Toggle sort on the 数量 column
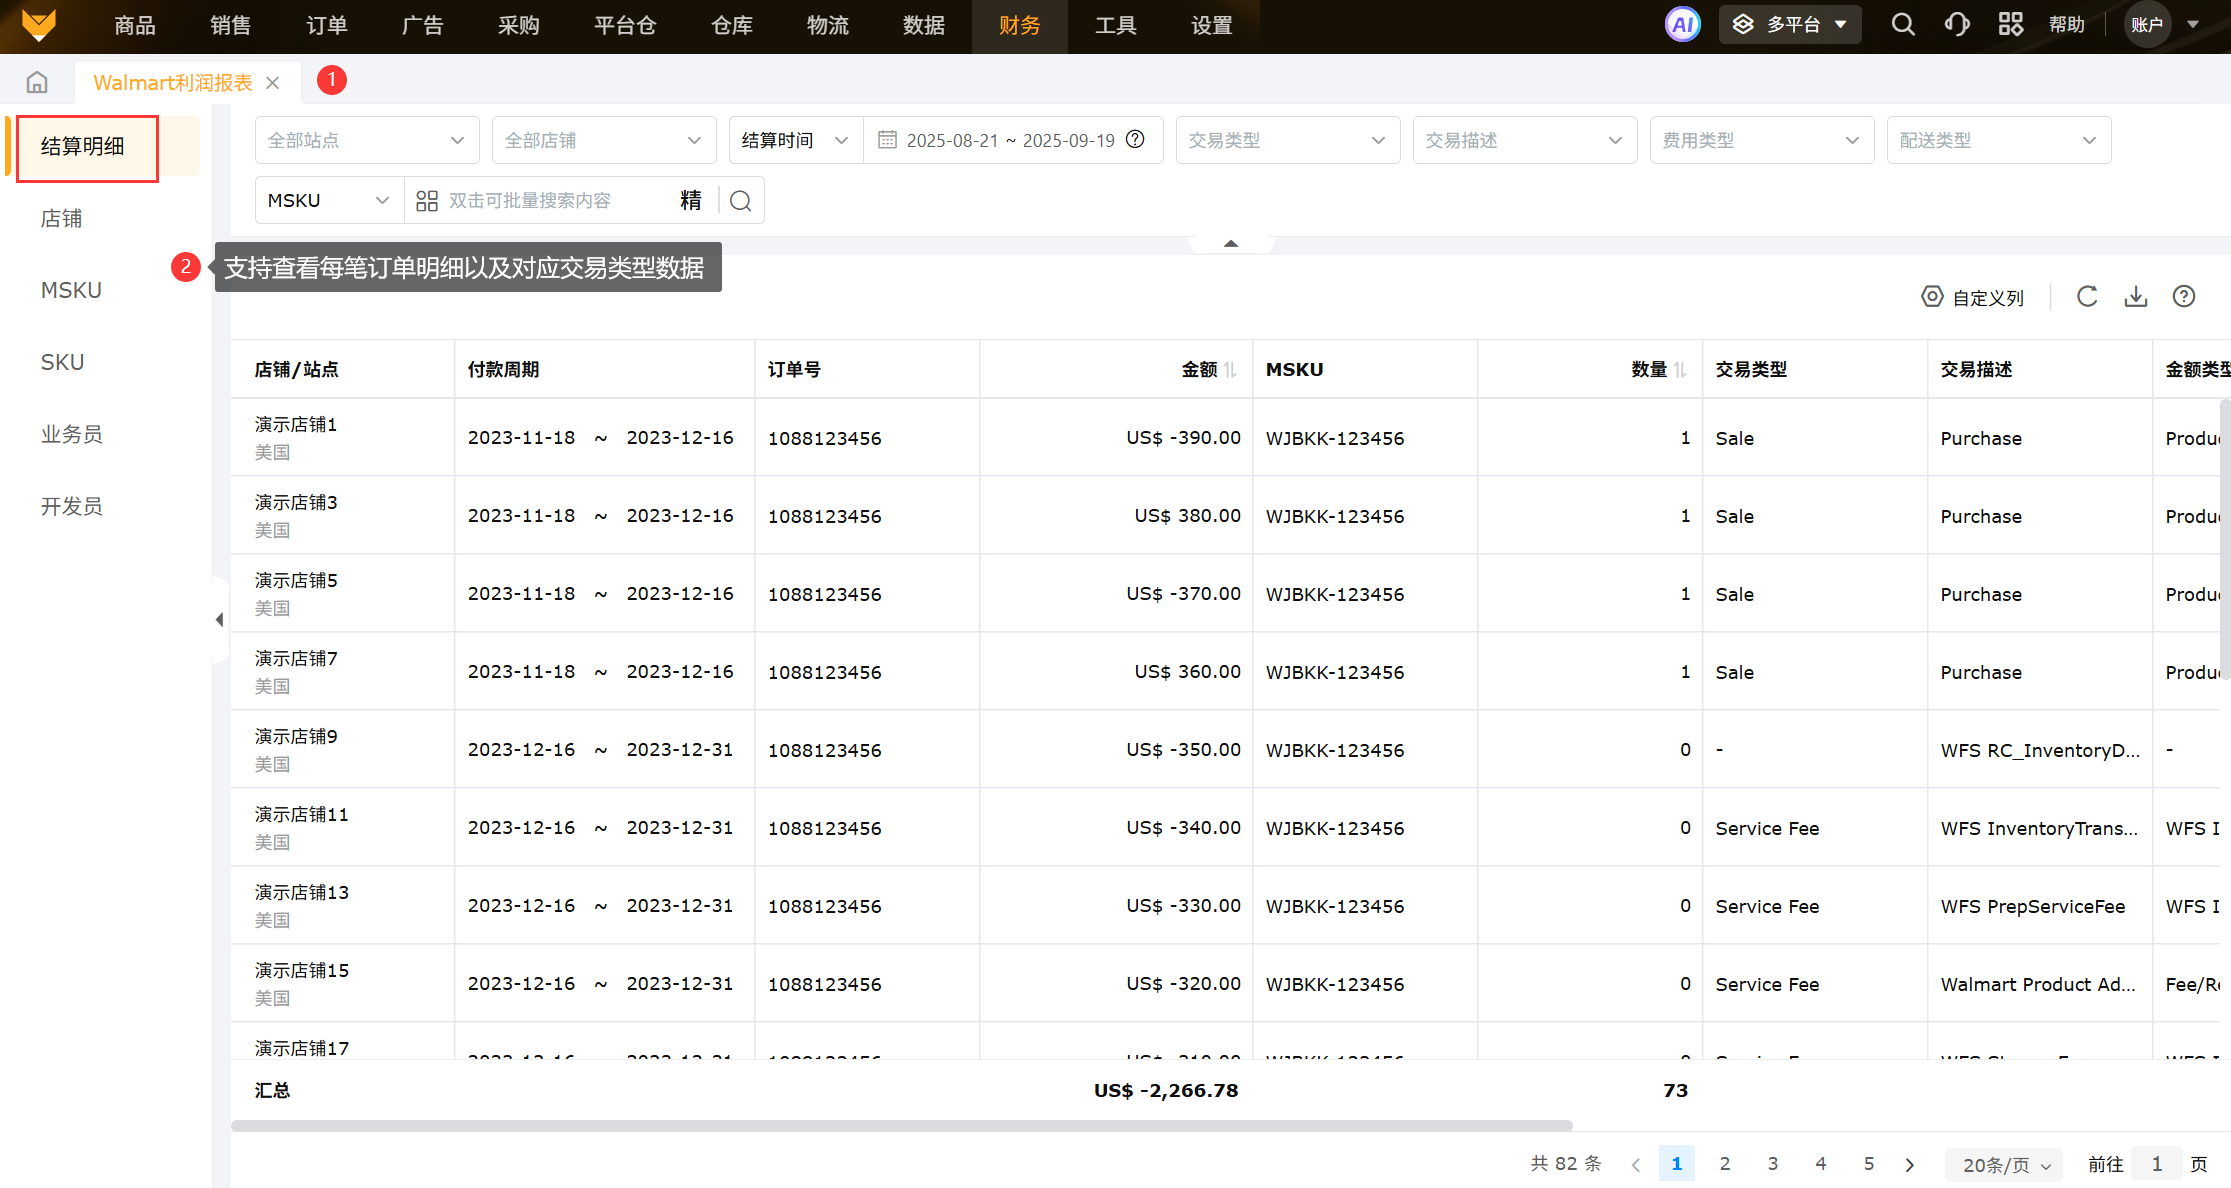This screenshot has height=1188, width=2231. point(1680,370)
